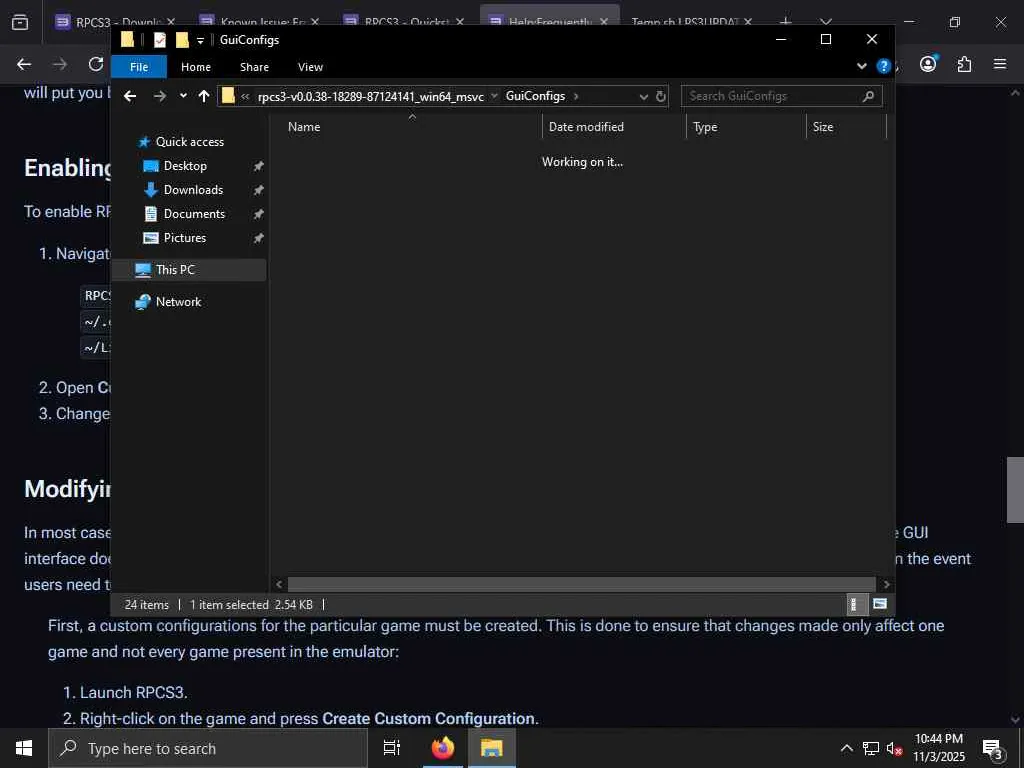Open the Share ribbon tab

point(254,67)
